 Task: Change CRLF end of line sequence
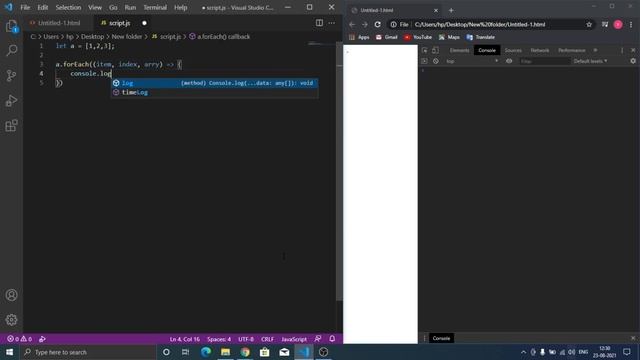(267, 339)
